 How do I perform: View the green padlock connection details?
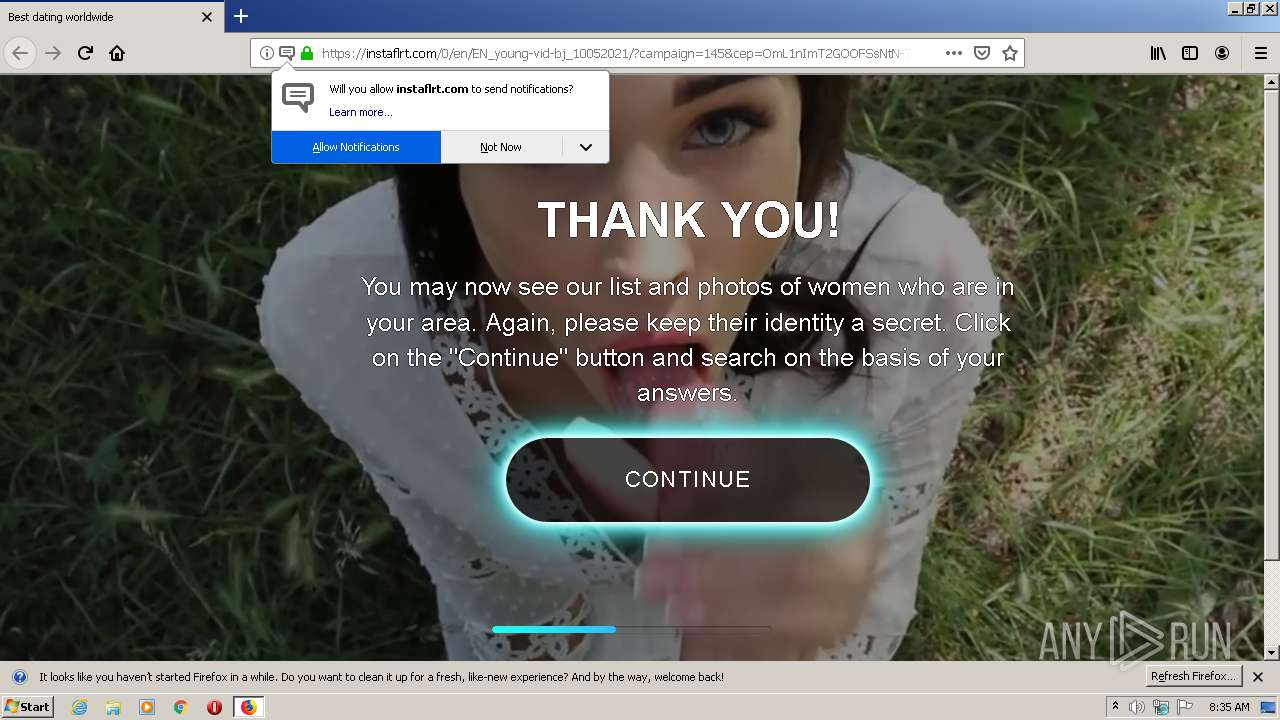307,53
